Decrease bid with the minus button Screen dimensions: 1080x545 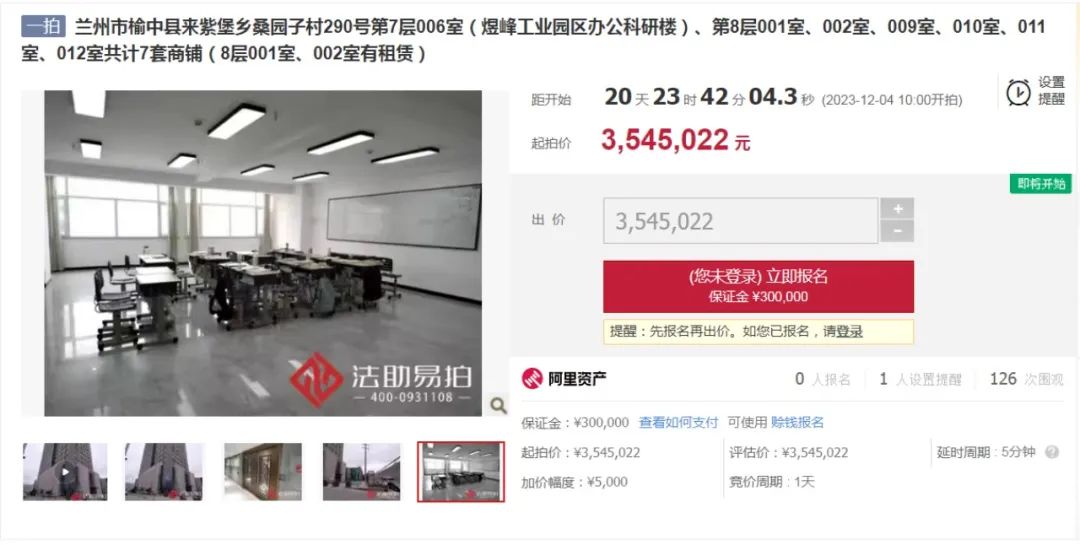pyautogui.click(x=897, y=232)
